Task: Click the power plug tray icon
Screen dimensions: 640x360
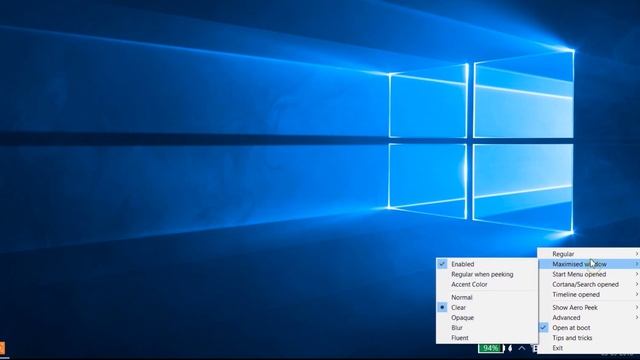Action: click(x=510, y=348)
